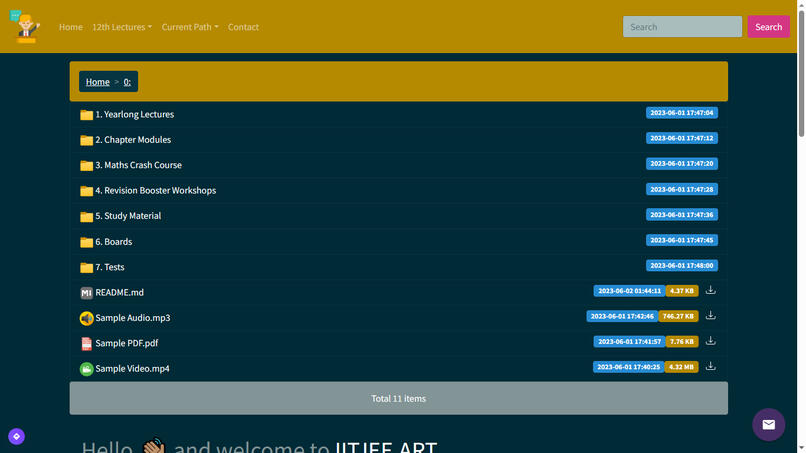
Task: Click the site logo mascot icon
Action: pyautogui.click(x=25, y=27)
